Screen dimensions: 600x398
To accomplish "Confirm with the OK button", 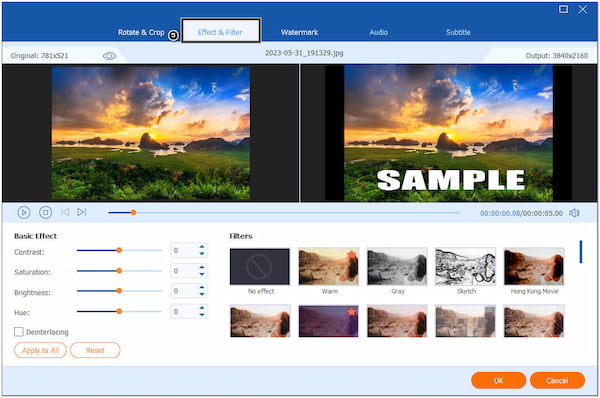I will [499, 380].
